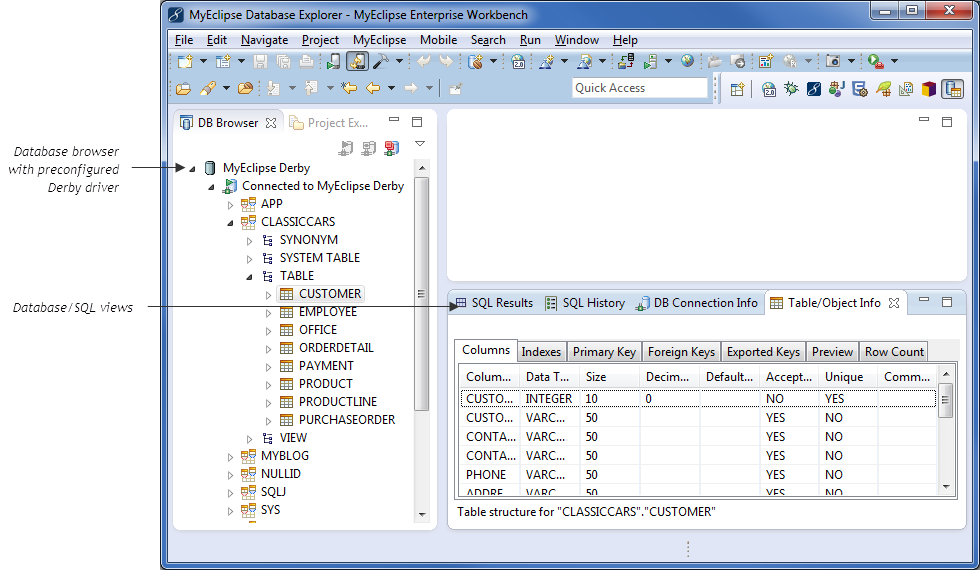Click the Open Perspective icon beside Quick Access
This screenshot has height=570, width=980.
[737, 89]
